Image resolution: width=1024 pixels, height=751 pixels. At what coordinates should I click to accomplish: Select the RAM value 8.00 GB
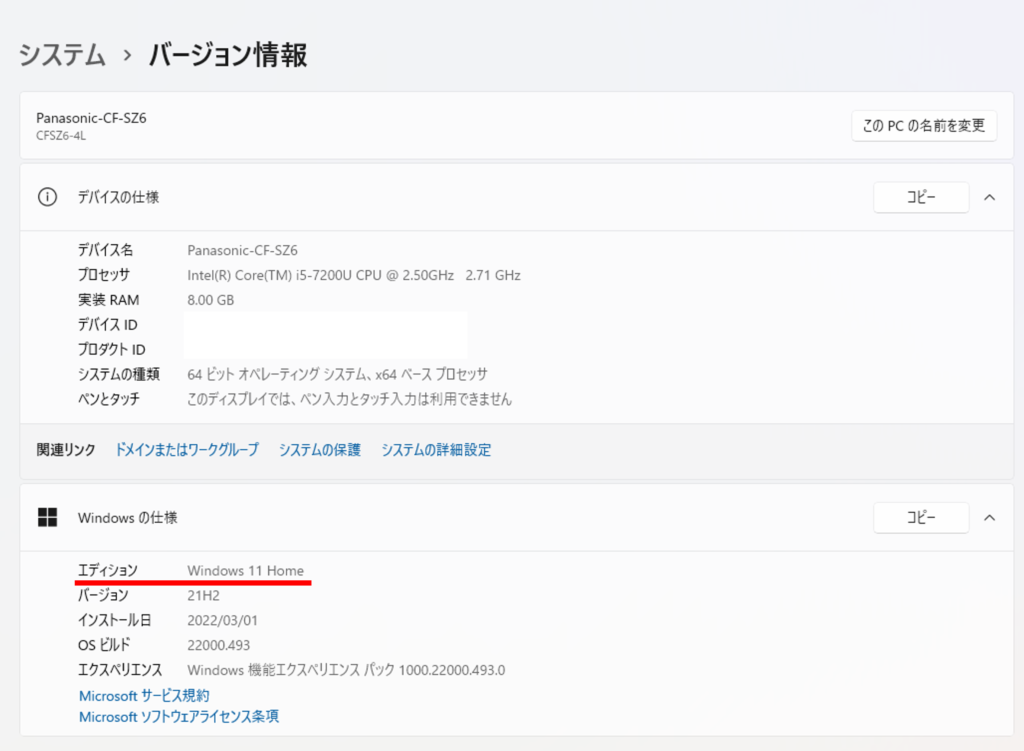coord(210,300)
